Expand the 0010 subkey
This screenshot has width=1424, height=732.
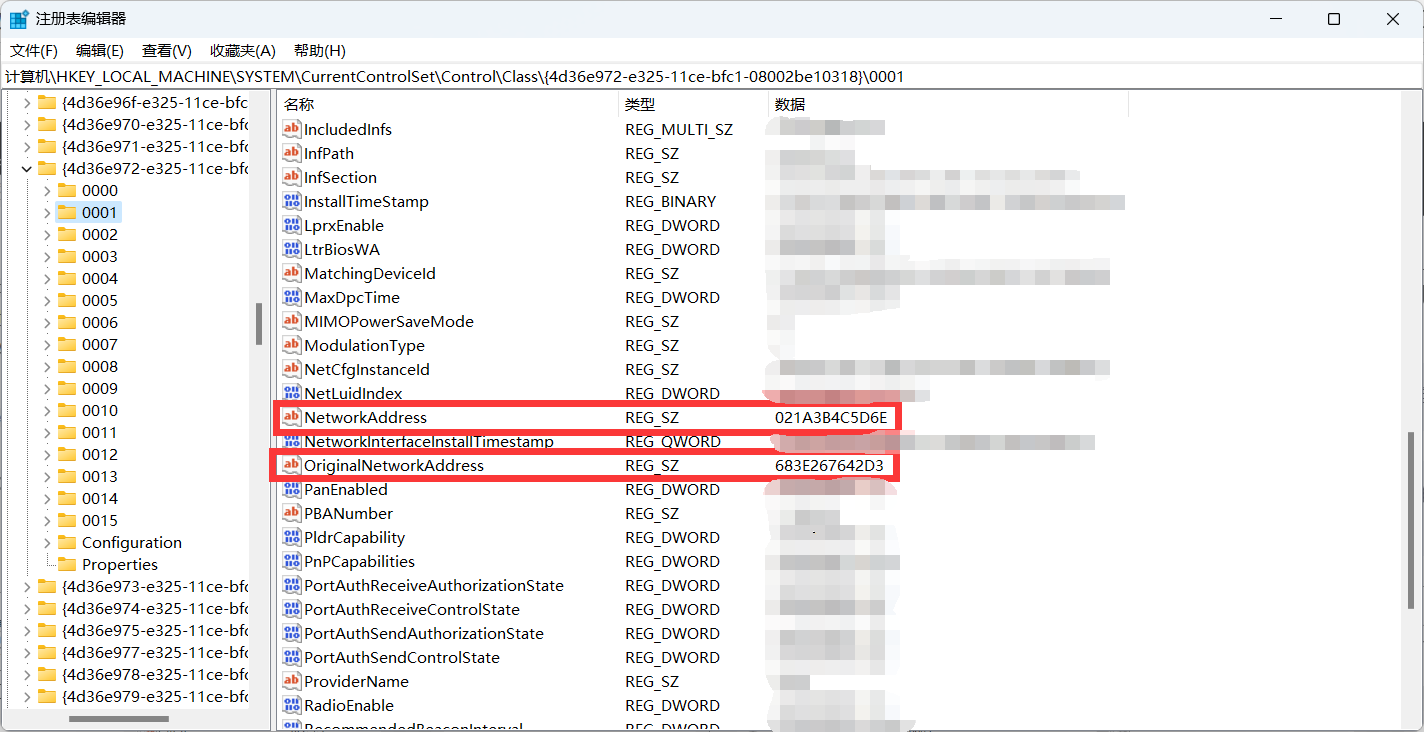[47, 410]
